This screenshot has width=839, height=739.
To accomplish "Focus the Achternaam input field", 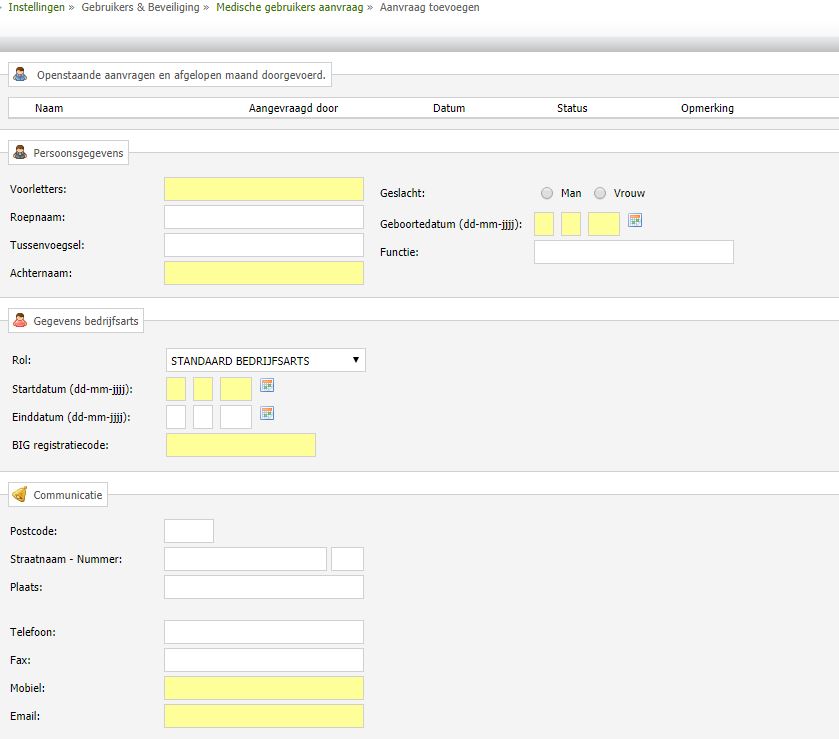I will point(264,273).
